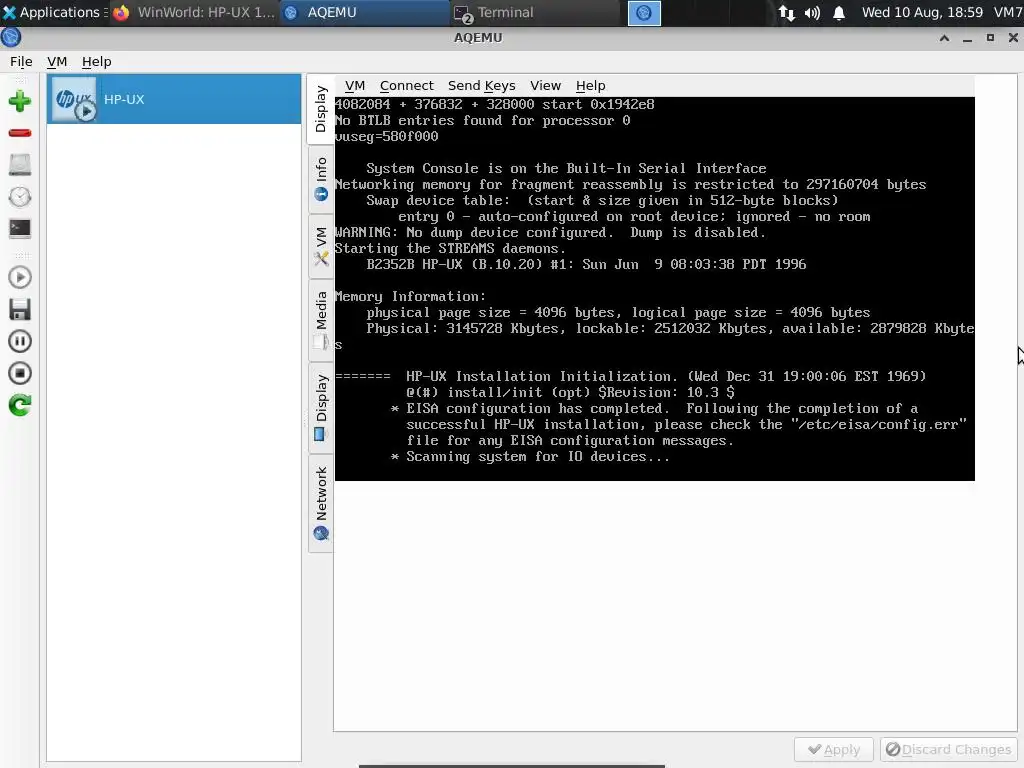Stop the virtual machine

(20, 373)
